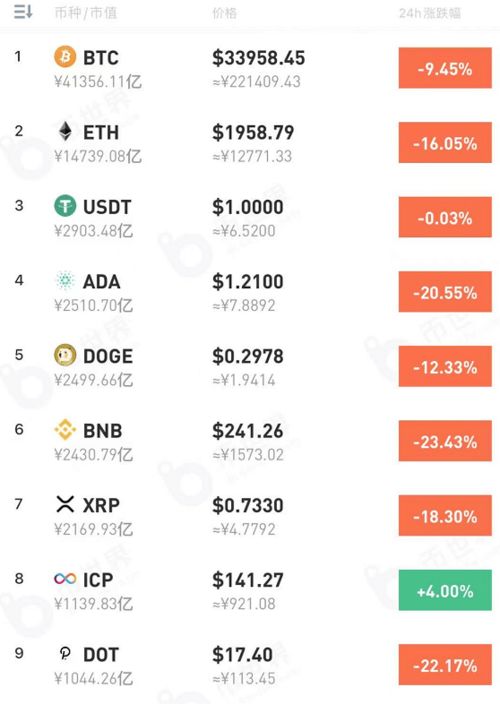Screen dimensions: 500x704
Task: Click ETH's -16.05% change badge
Action: 445,143
